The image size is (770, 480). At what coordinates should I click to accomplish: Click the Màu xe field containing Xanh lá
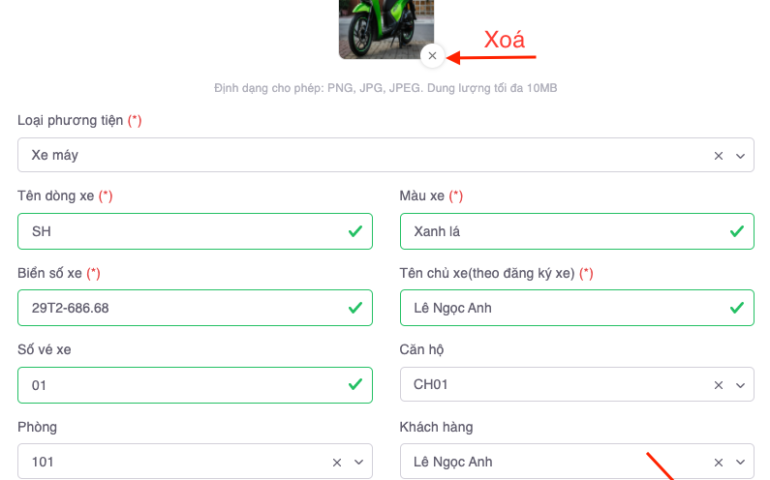(560, 231)
